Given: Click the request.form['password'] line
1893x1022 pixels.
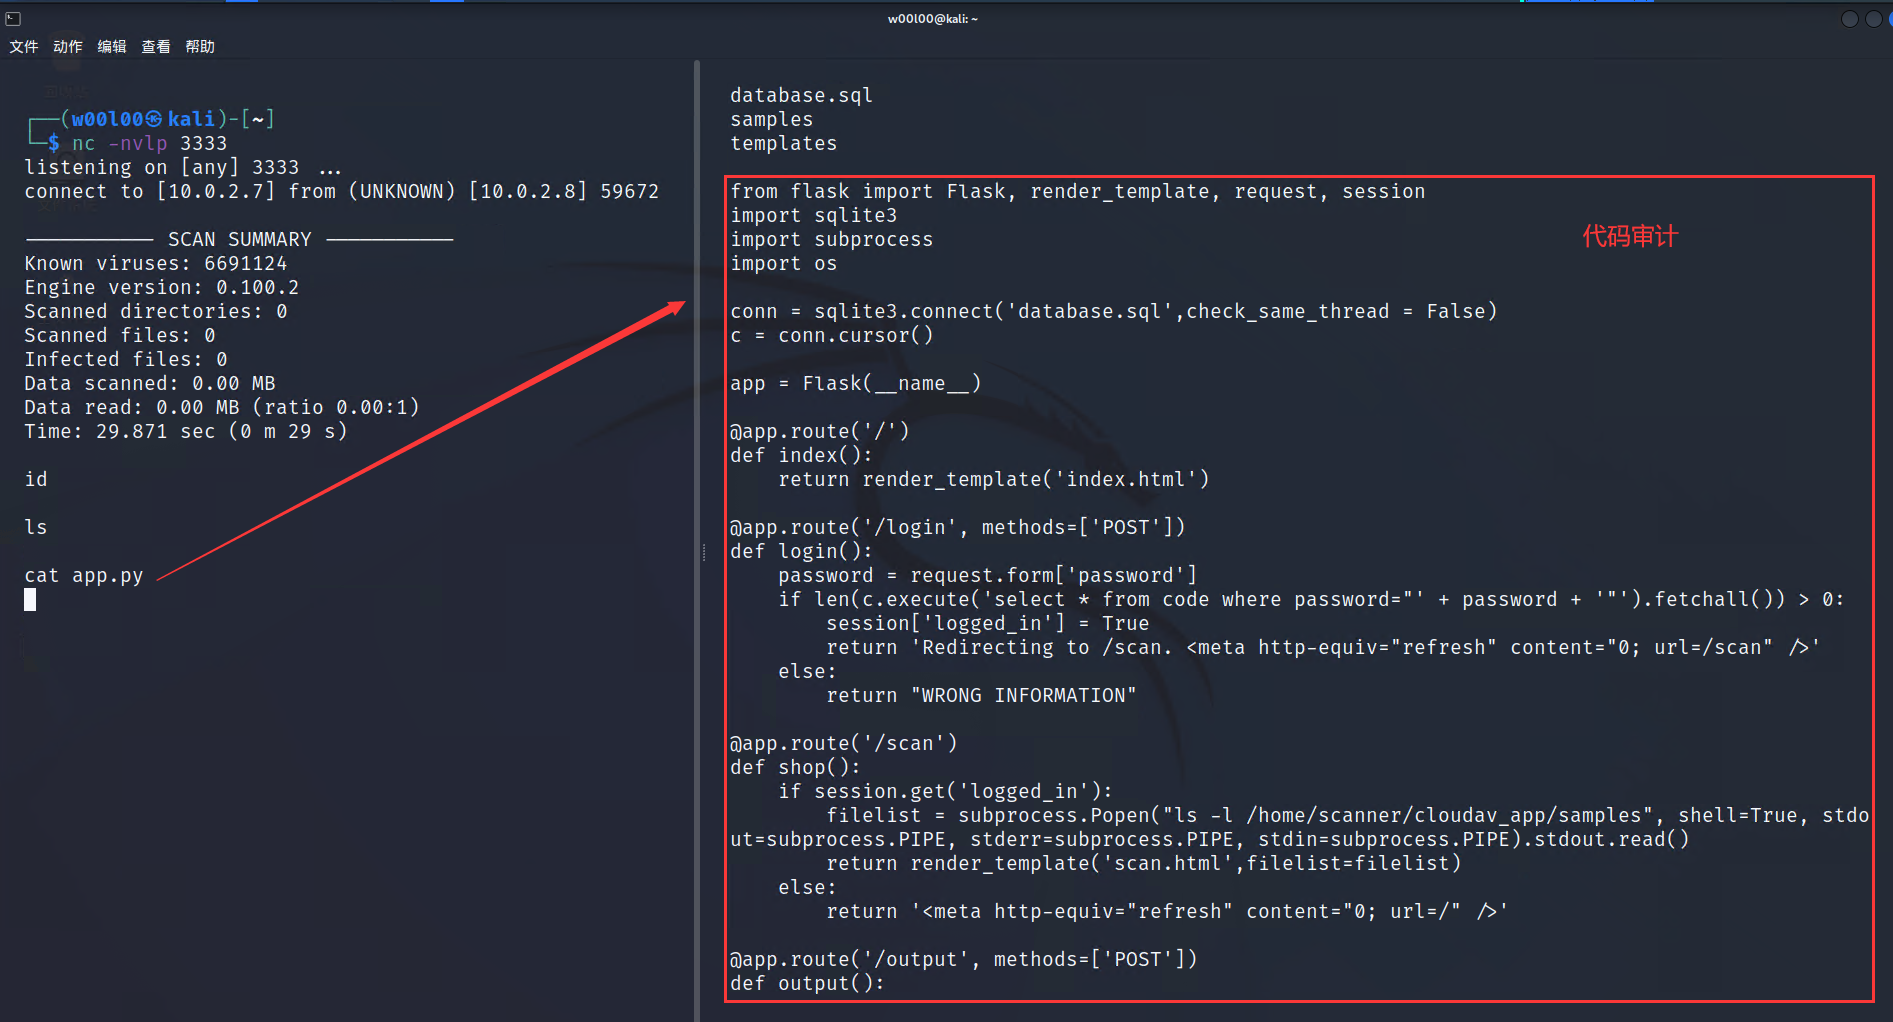Looking at the screenshot, I should (x=987, y=575).
